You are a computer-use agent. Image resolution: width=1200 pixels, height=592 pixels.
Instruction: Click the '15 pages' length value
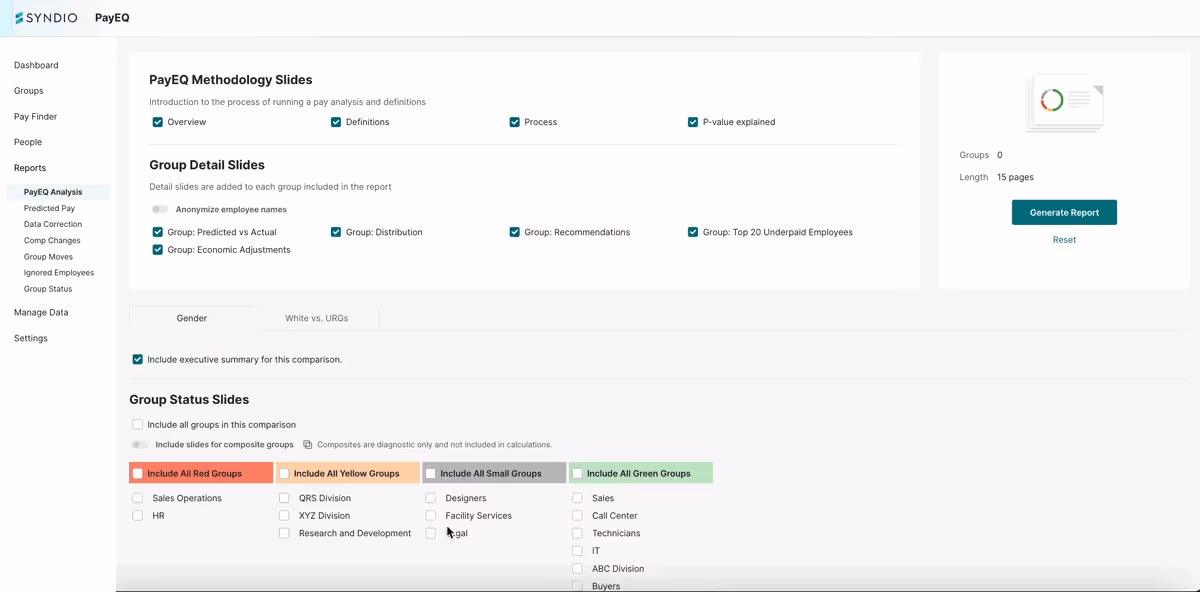point(1015,177)
